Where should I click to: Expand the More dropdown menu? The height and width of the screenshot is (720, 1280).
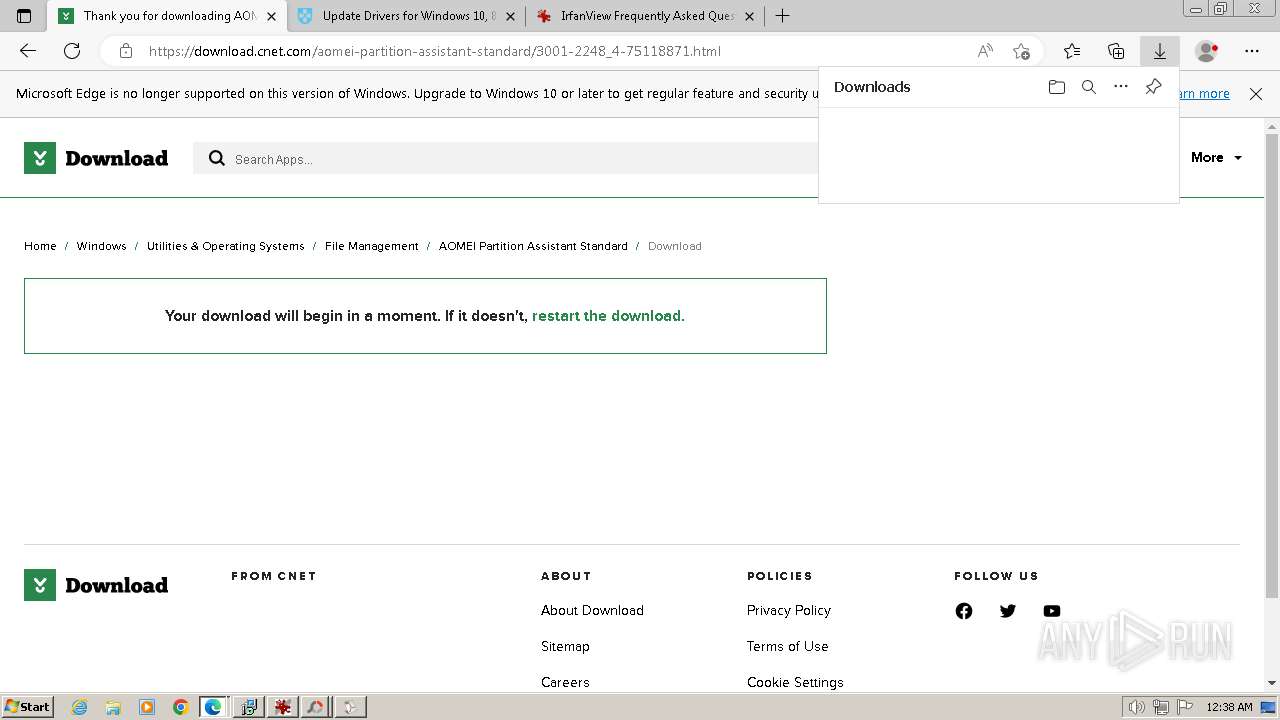1216,158
